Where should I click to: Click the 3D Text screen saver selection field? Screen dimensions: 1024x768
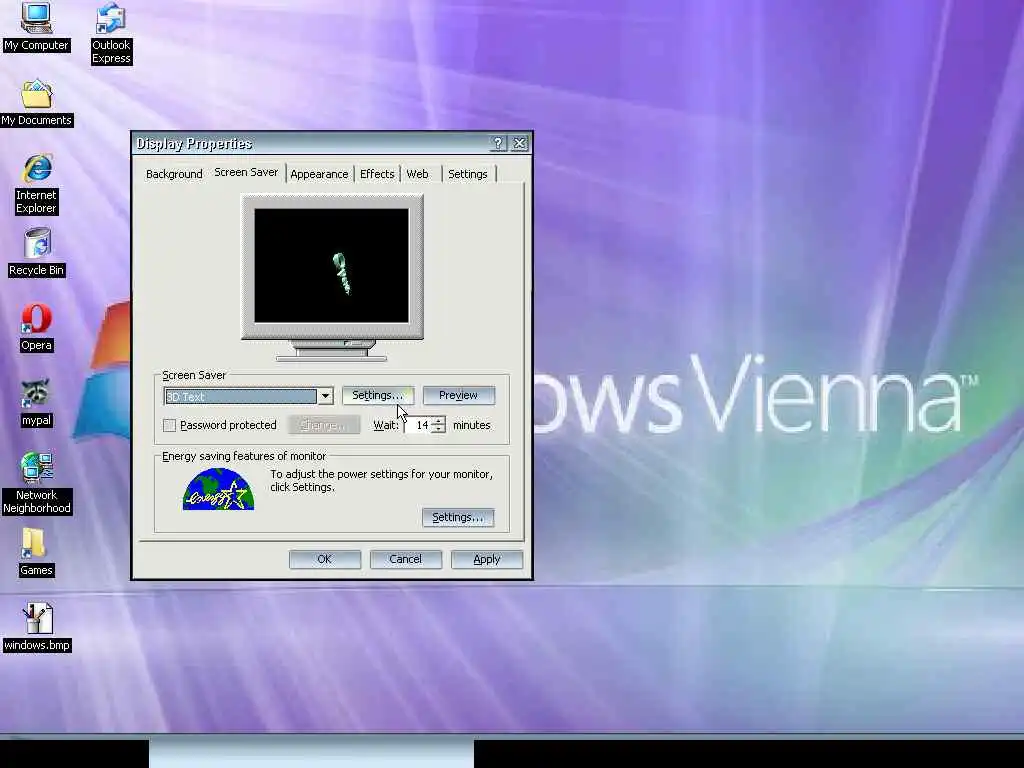pos(240,396)
